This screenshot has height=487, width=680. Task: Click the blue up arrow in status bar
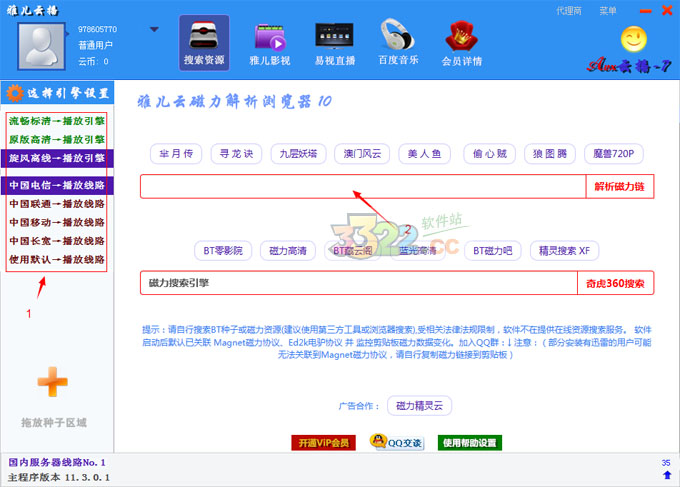(x=667, y=475)
